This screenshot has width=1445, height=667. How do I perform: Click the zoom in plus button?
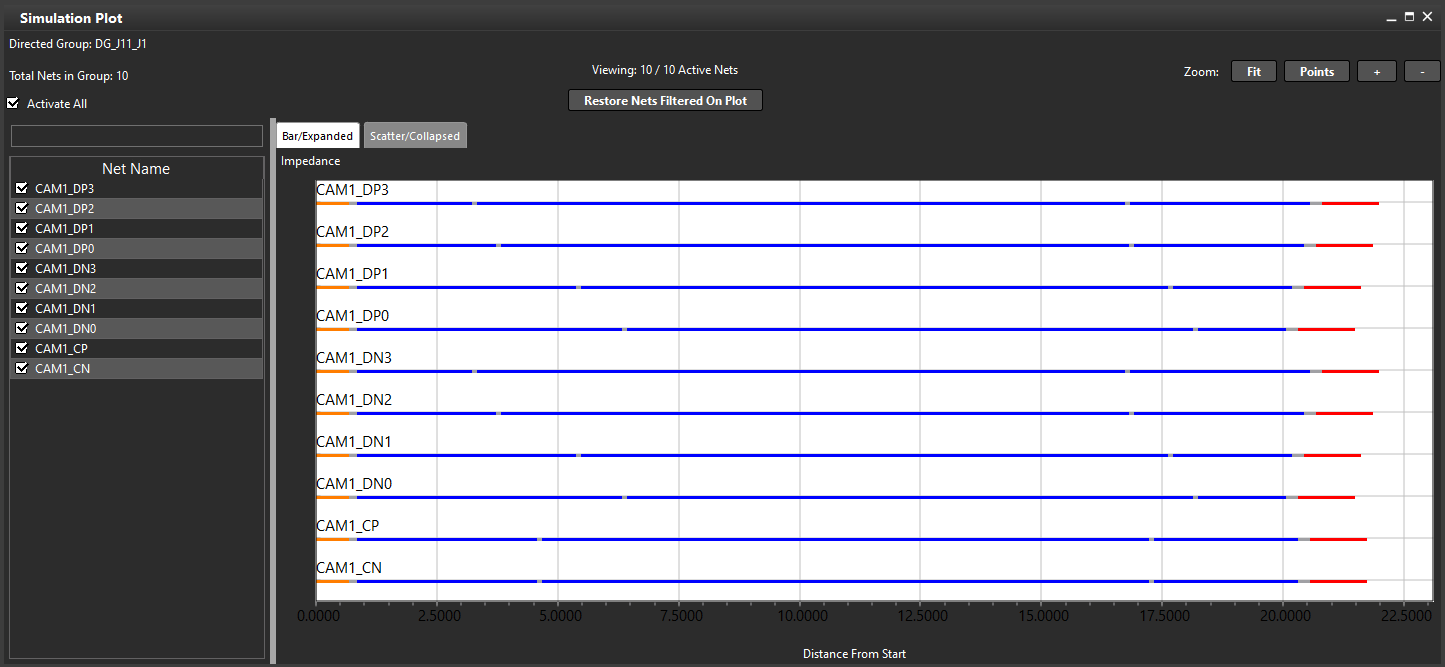pos(1377,71)
